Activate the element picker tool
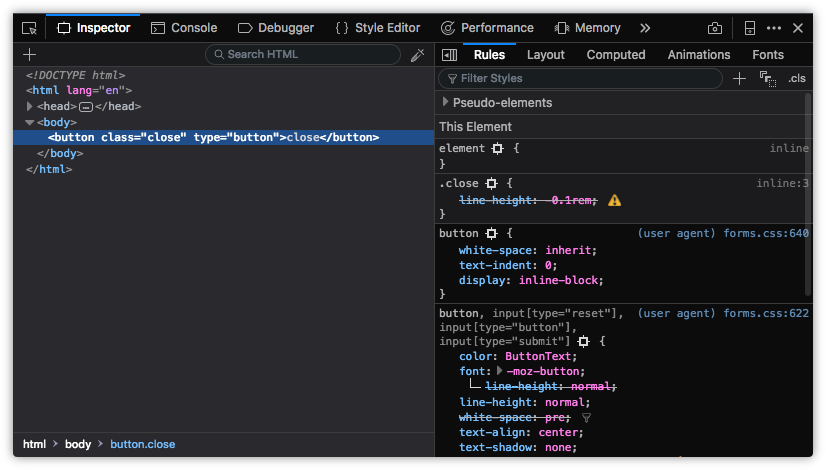The width and height of the screenshot is (826, 470). tap(29, 28)
